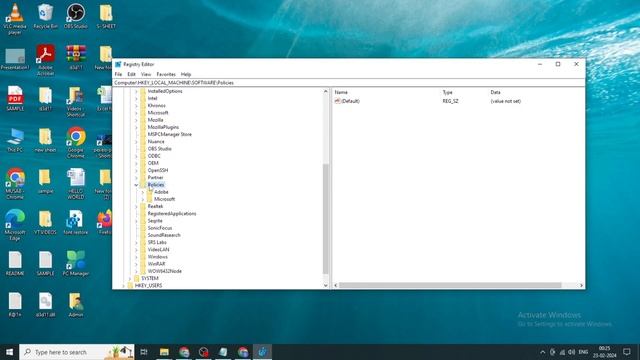Screen dimensions: 640x360
Task: Expand the Microsoft key under Policies
Action: 143,199
